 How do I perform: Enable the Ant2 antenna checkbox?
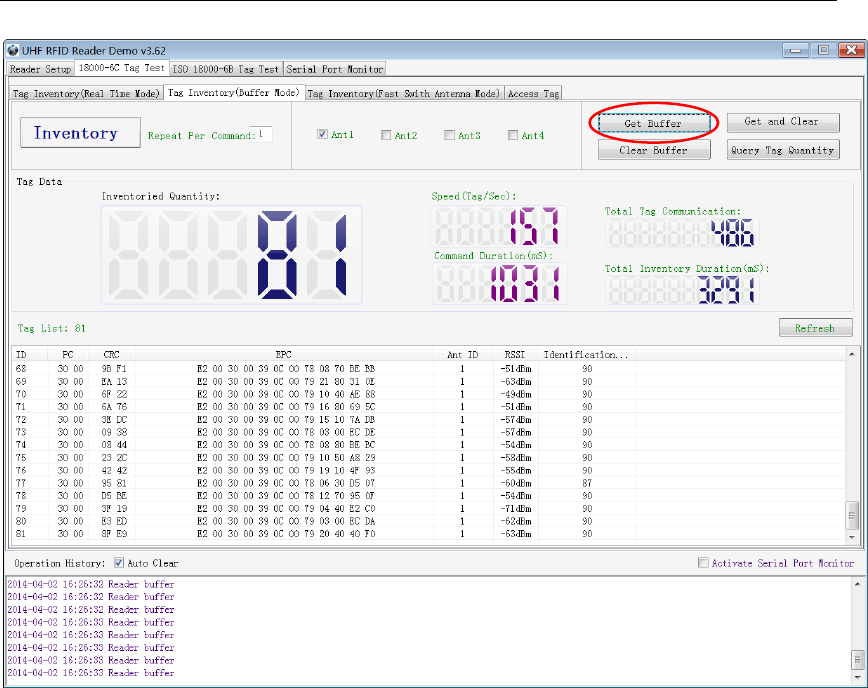[x=386, y=136]
